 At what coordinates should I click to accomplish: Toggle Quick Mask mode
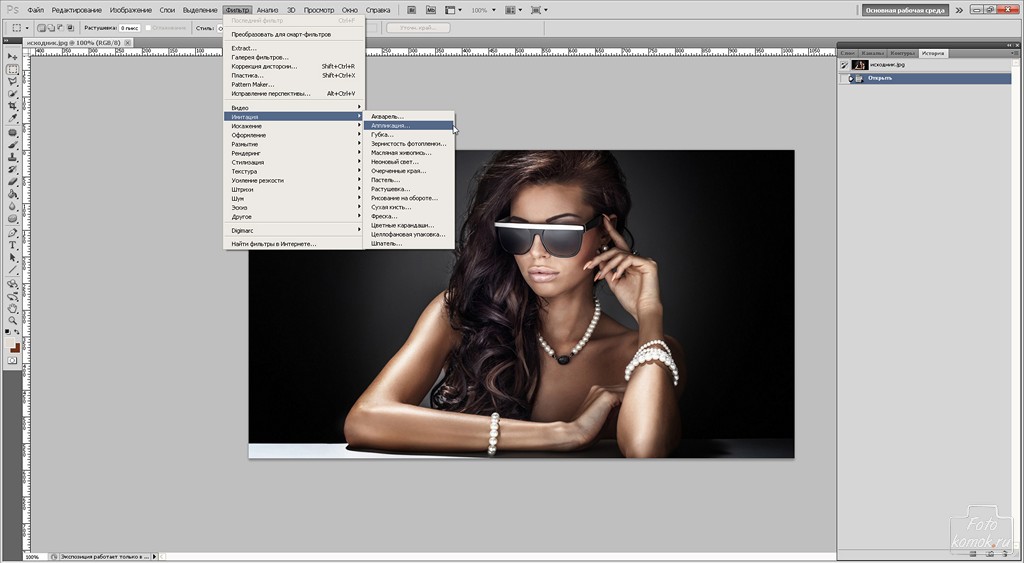12,361
